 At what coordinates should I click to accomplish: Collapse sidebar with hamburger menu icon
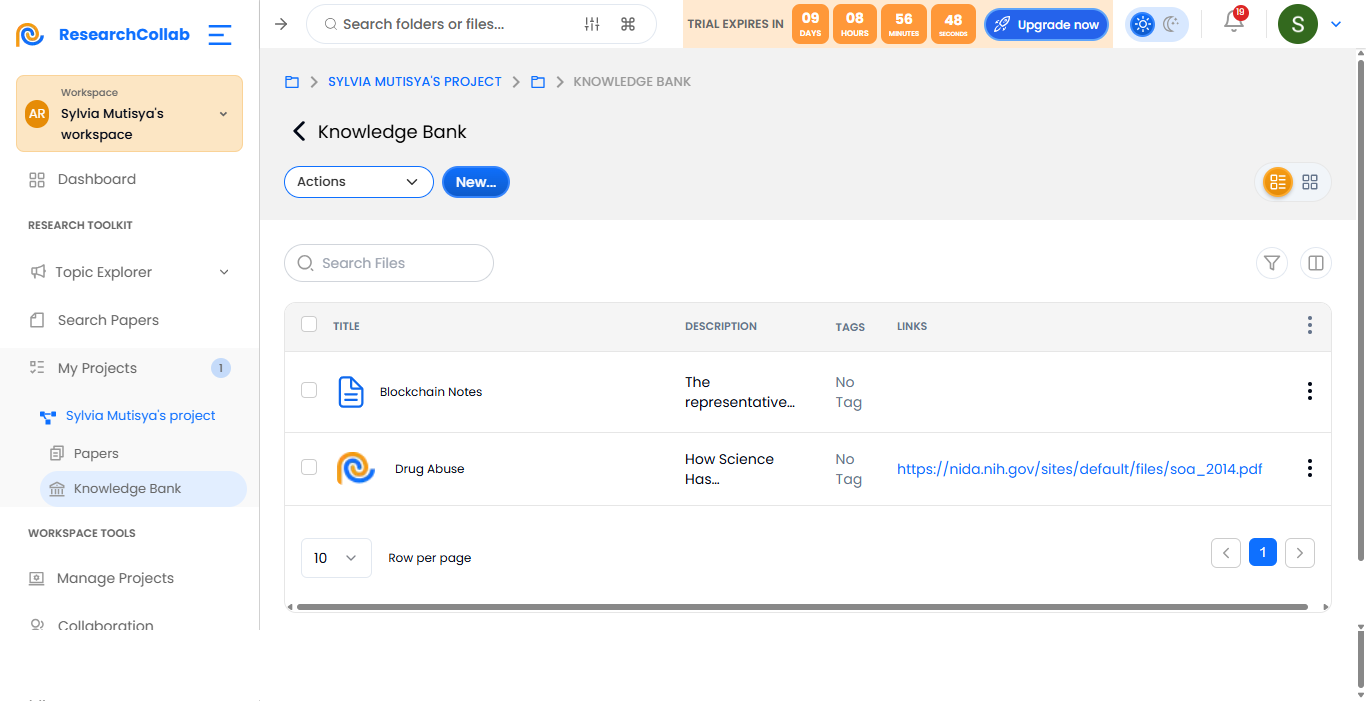220,35
